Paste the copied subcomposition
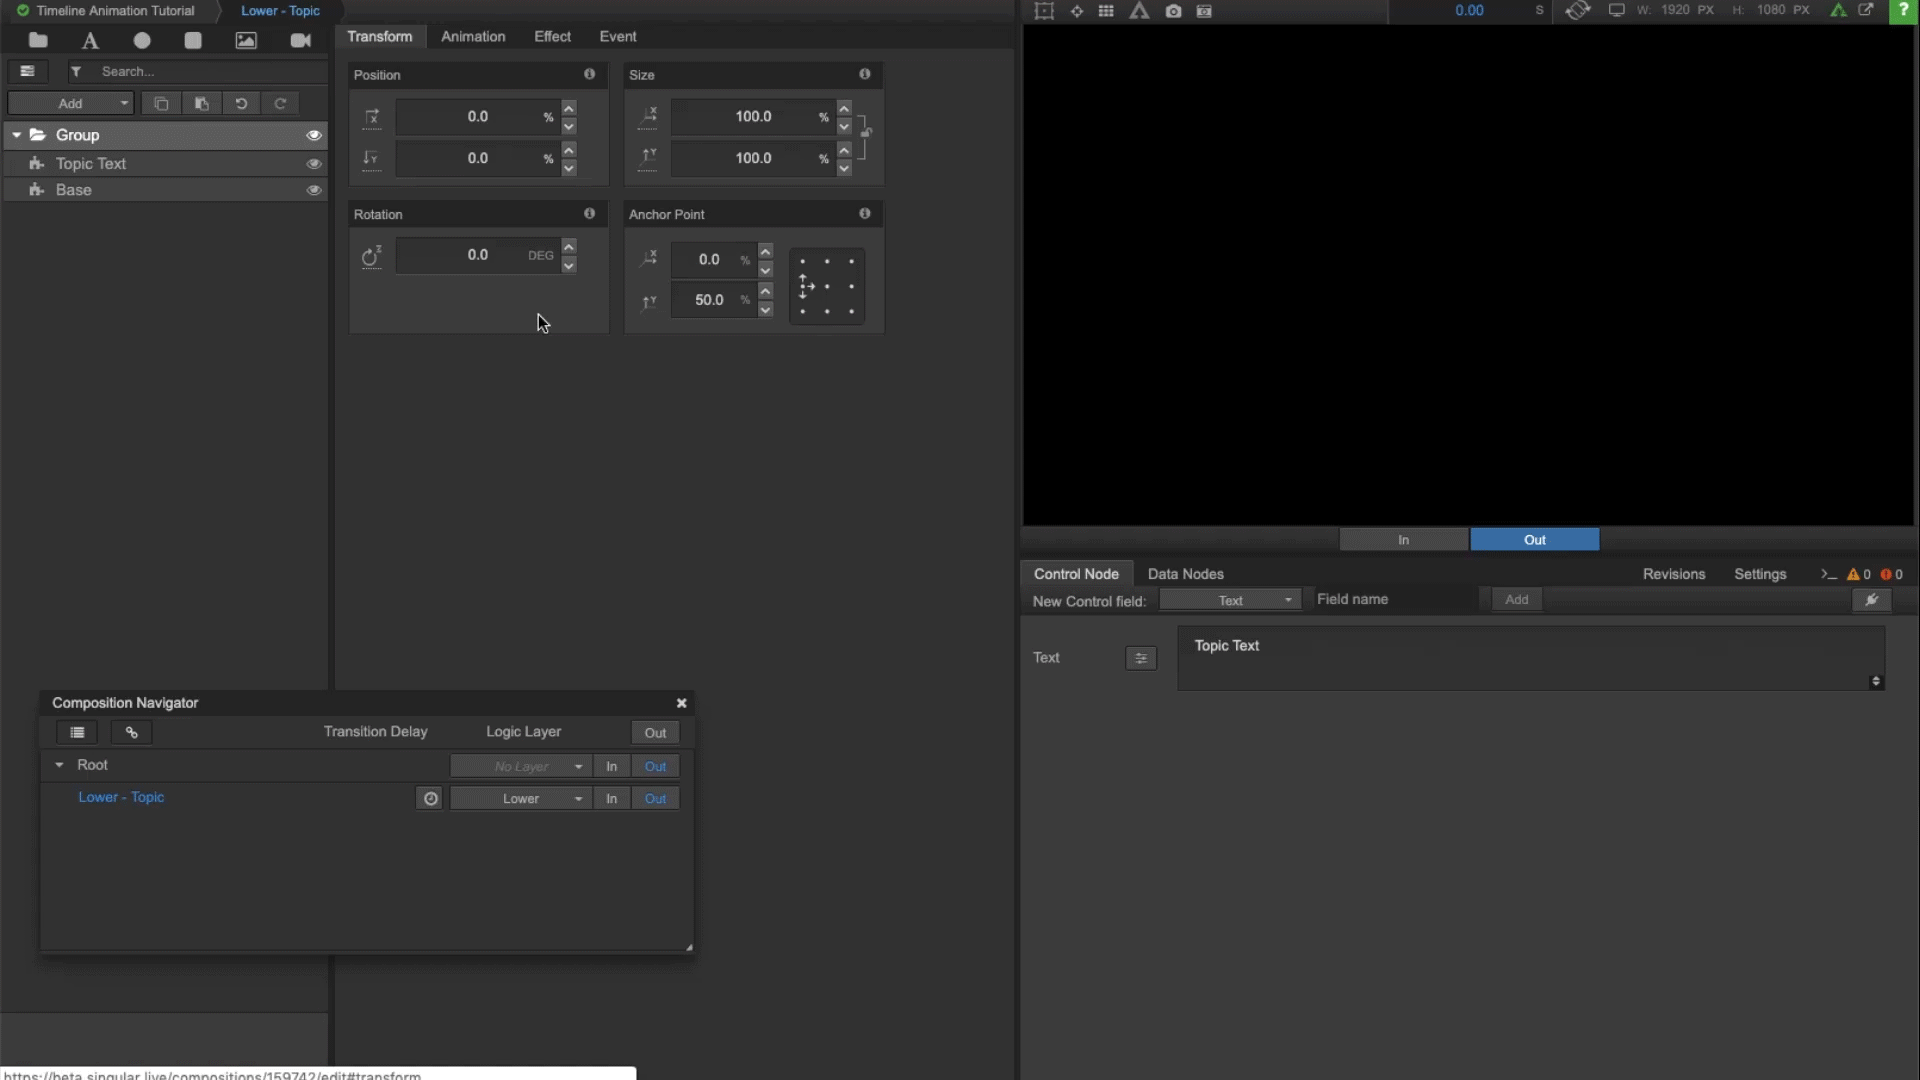Image resolution: width=1920 pixels, height=1080 pixels. click(x=201, y=103)
